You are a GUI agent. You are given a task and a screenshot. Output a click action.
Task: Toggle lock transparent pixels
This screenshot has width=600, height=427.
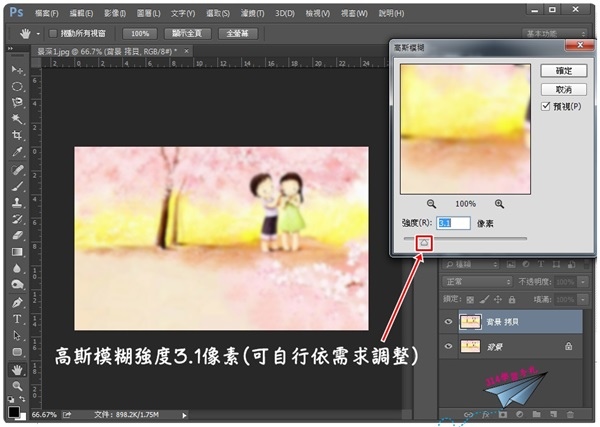(x=470, y=300)
